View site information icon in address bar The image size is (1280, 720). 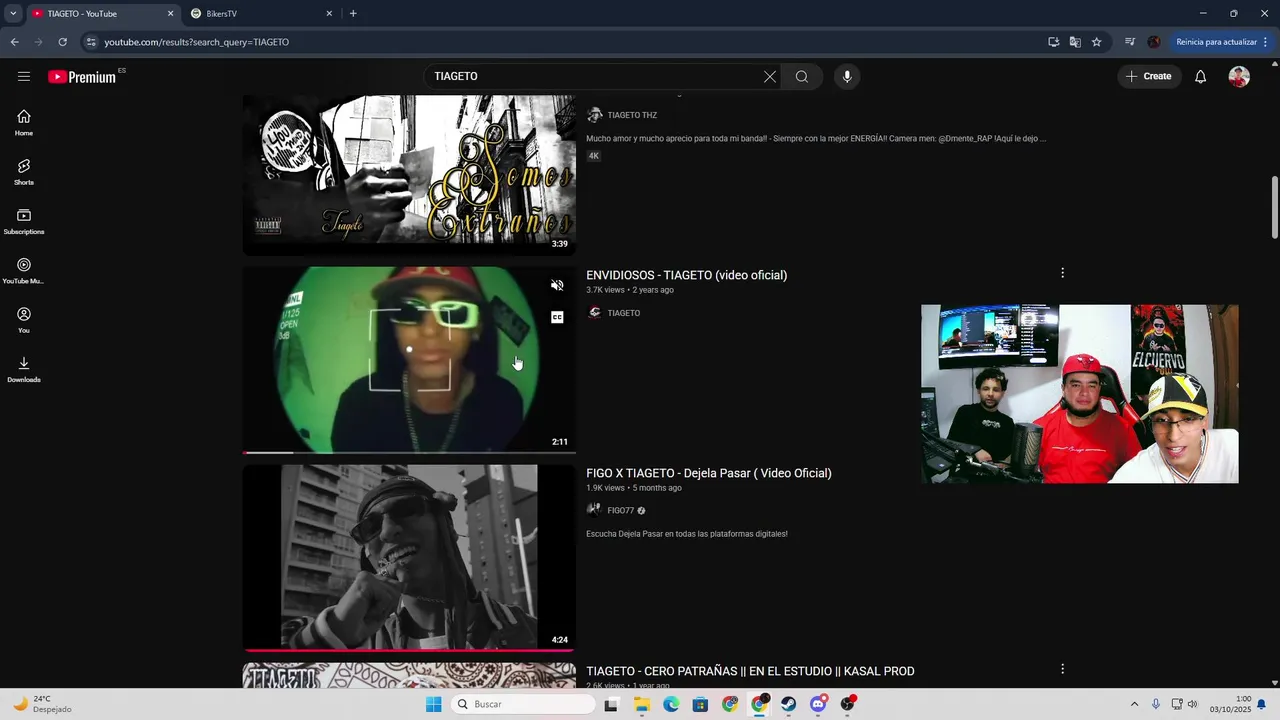[91, 42]
